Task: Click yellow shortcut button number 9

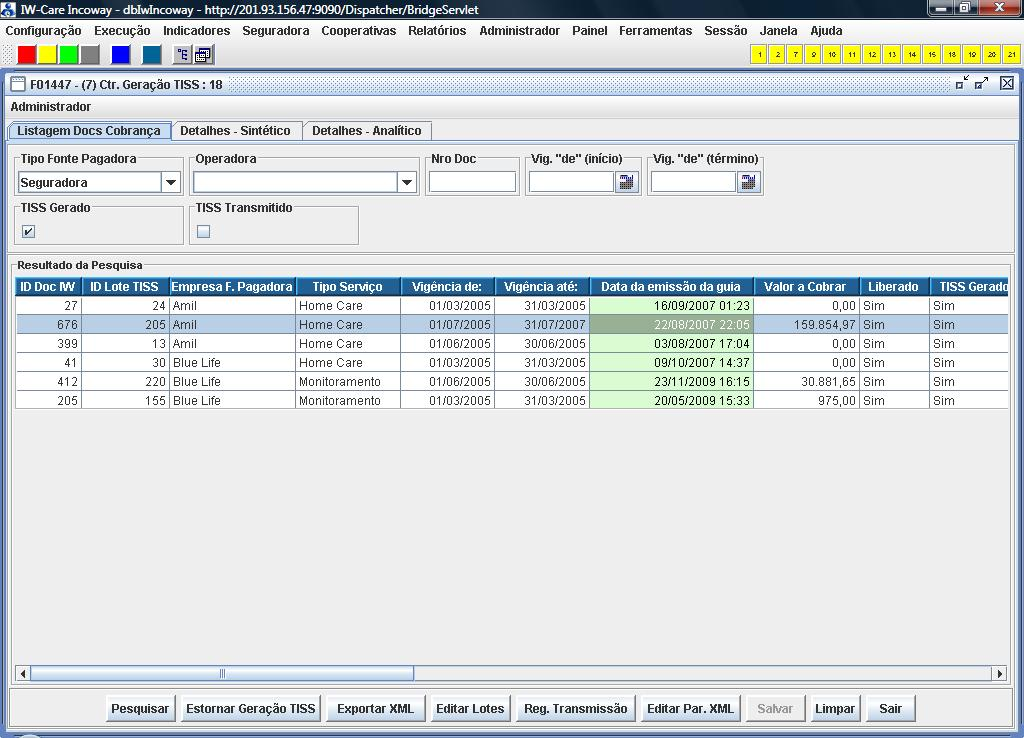Action: tap(814, 55)
